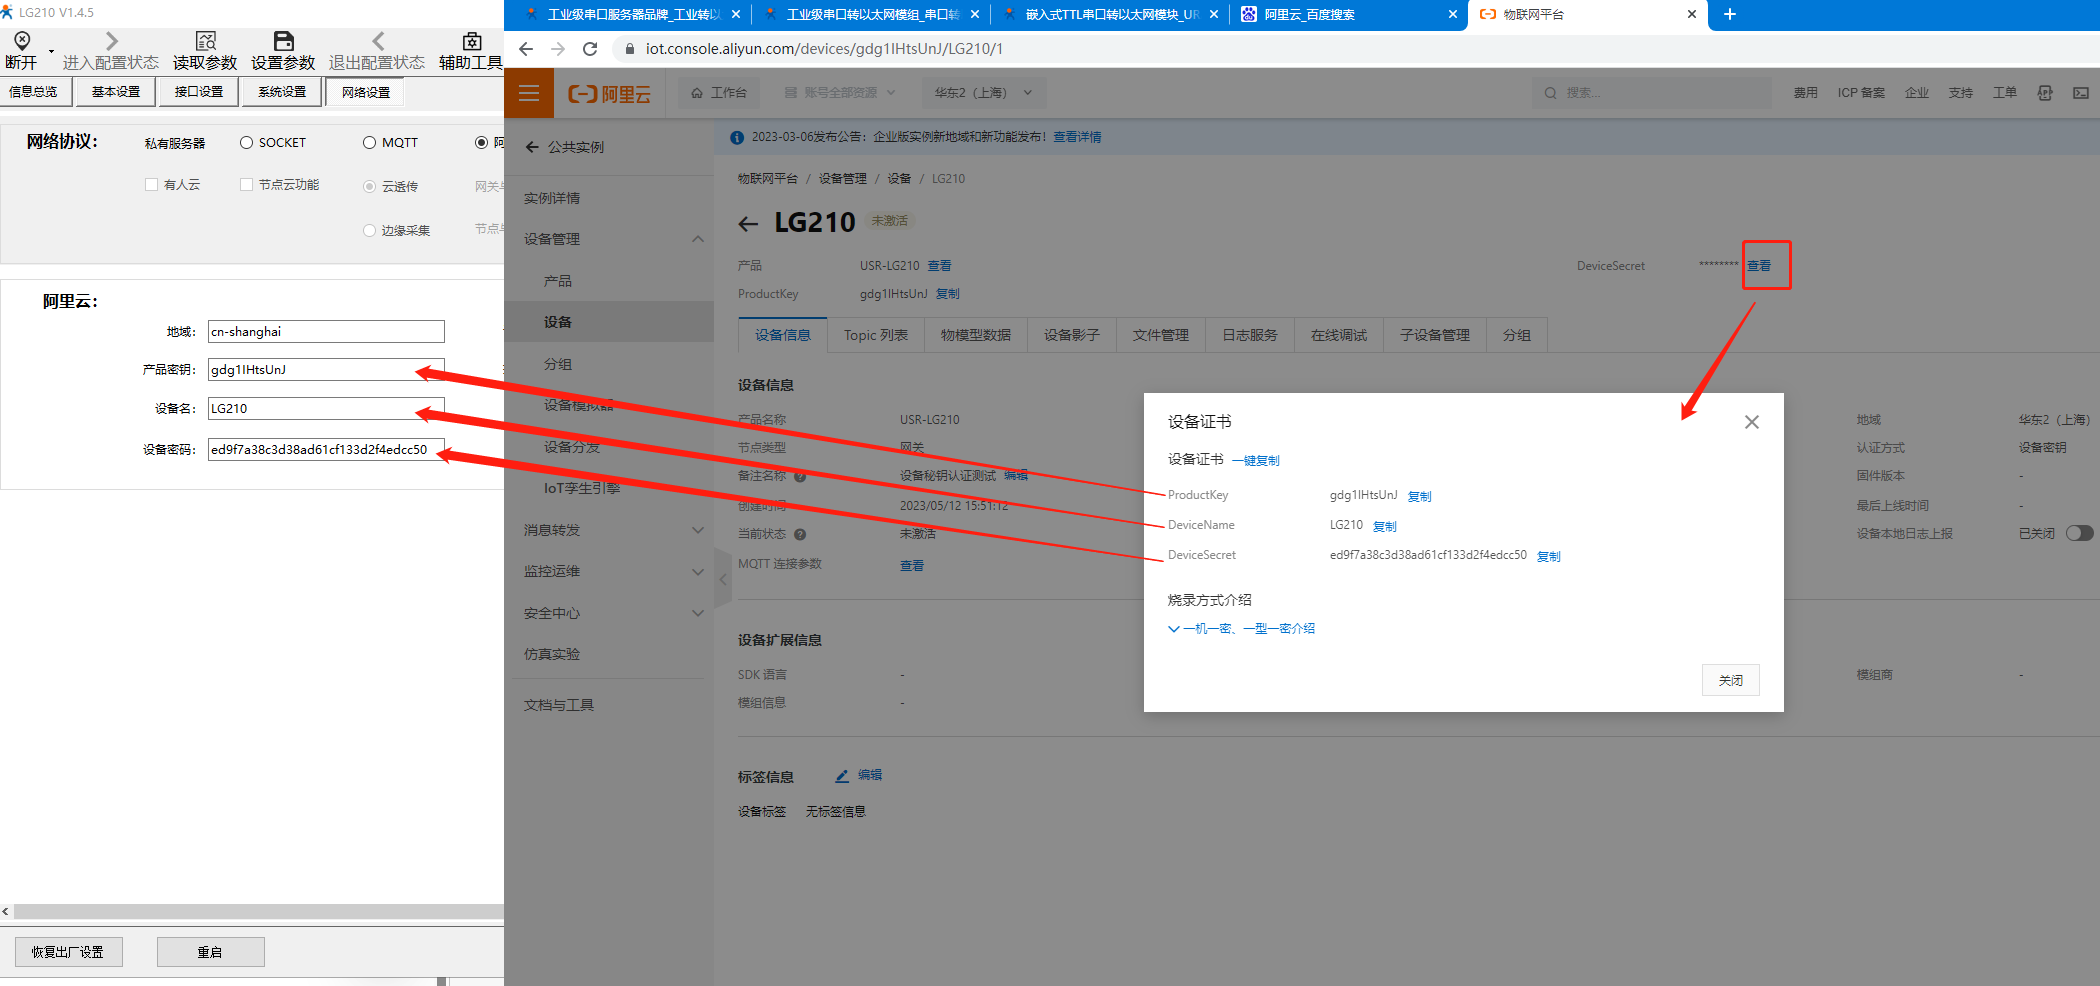
Task: Click 读取参数 read parameters icon
Action: [x=205, y=41]
